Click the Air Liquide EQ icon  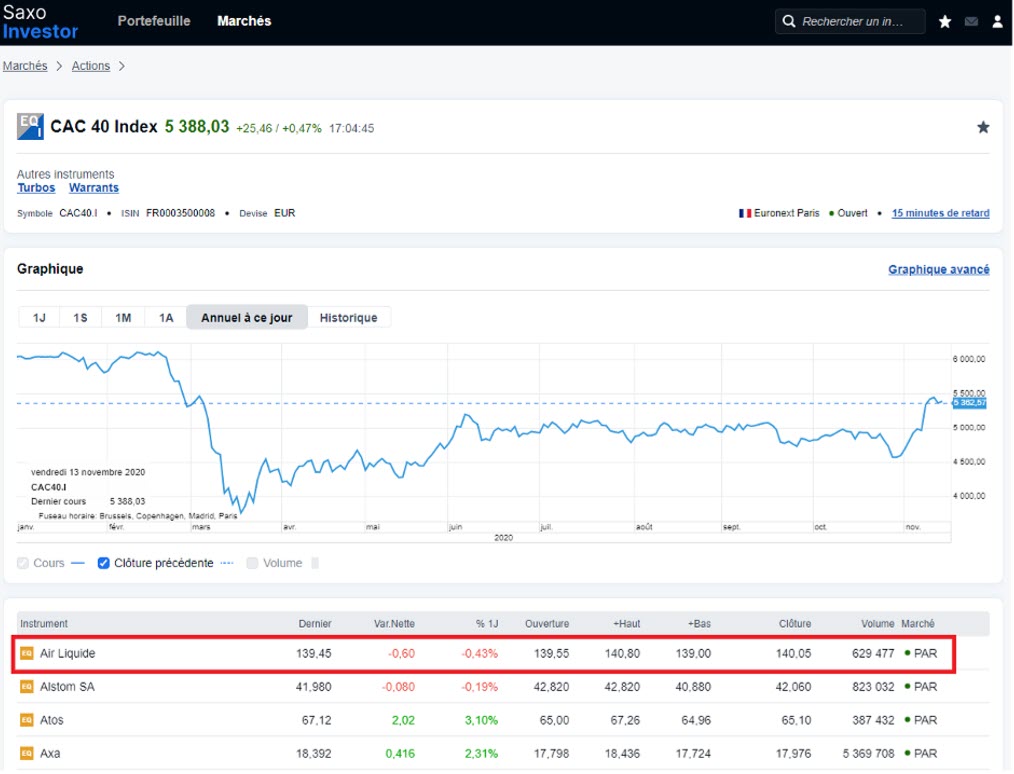pos(27,653)
